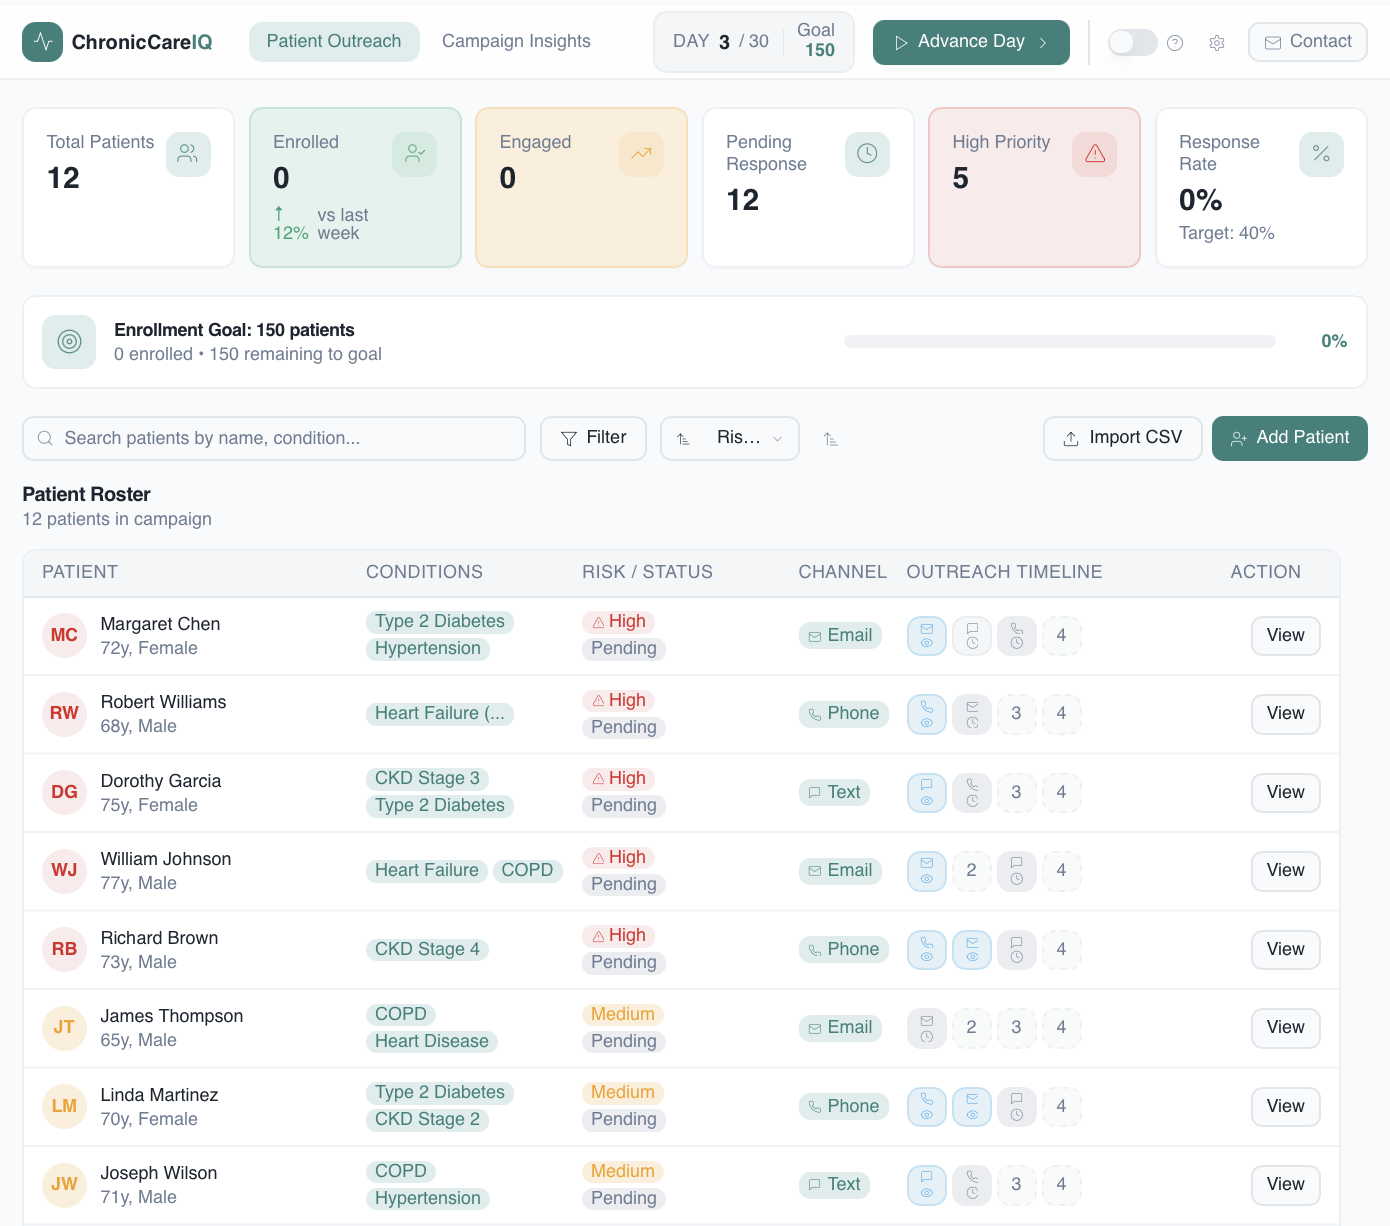Click Linda Martinez's Phone channel badge

pos(844,1107)
